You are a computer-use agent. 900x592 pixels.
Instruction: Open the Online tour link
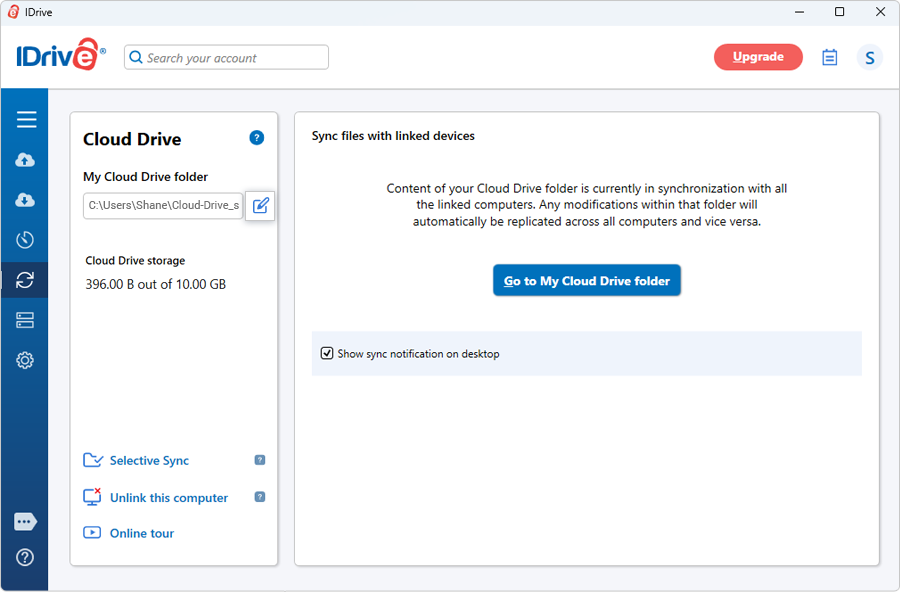tap(142, 533)
